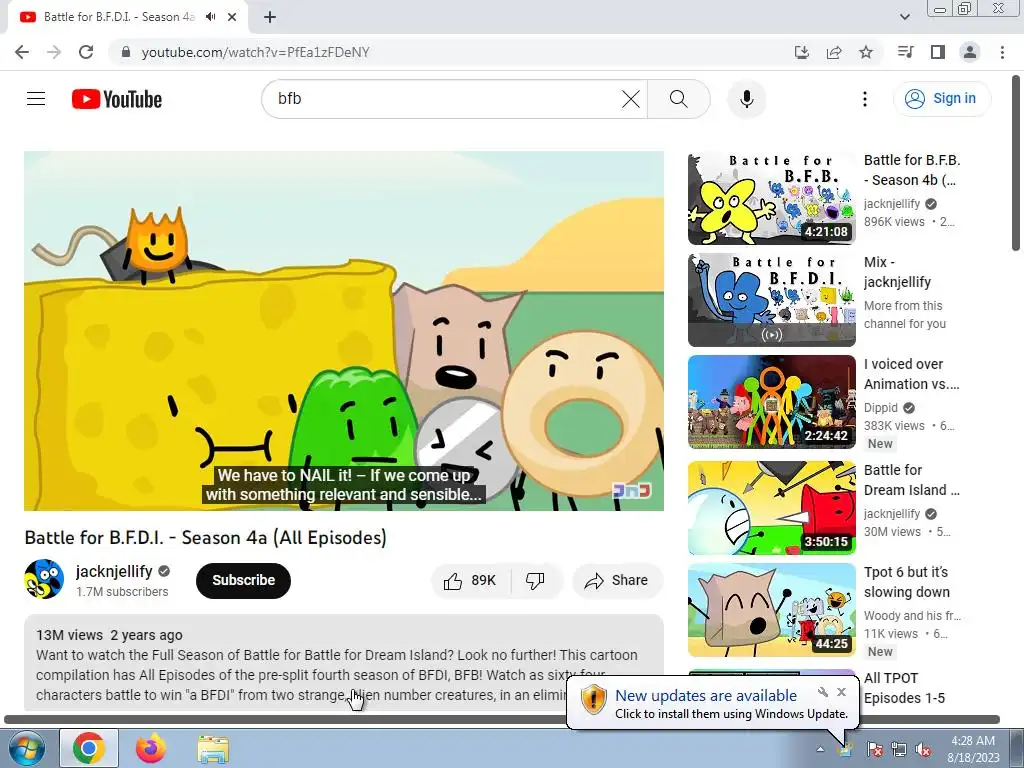Click the vertical page scrollbar

click(1016, 163)
